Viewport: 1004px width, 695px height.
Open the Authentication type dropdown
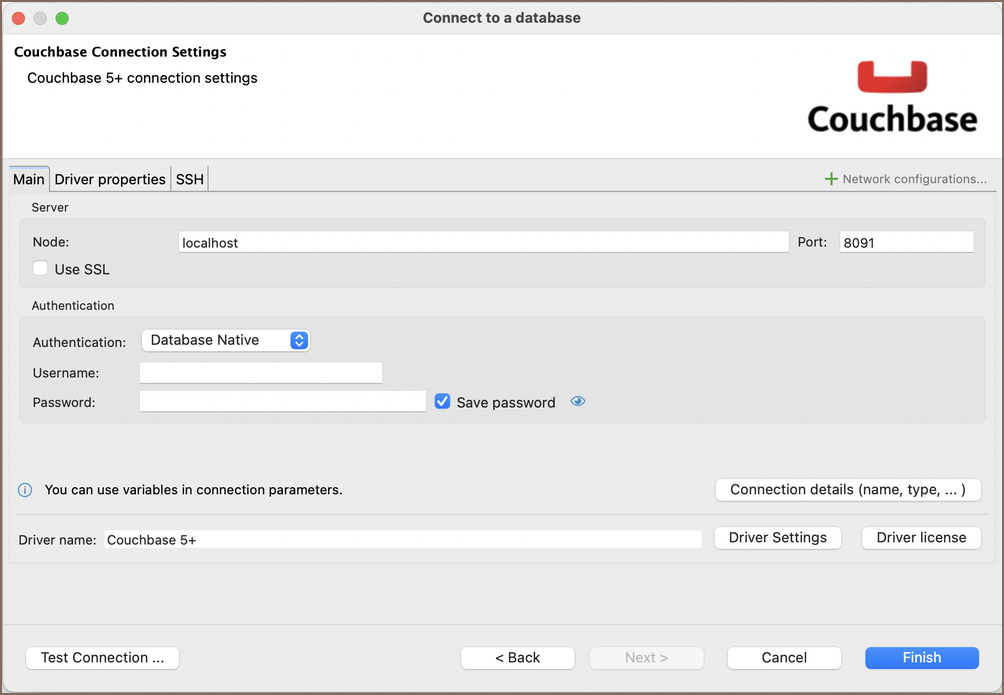click(x=226, y=341)
